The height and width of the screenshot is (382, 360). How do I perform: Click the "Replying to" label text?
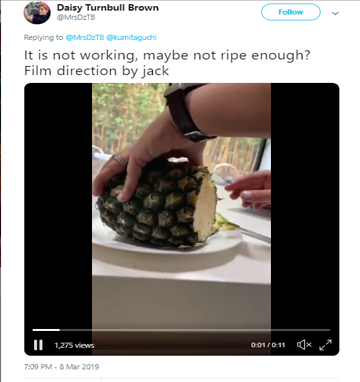pyautogui.click(x=43, y=38)
